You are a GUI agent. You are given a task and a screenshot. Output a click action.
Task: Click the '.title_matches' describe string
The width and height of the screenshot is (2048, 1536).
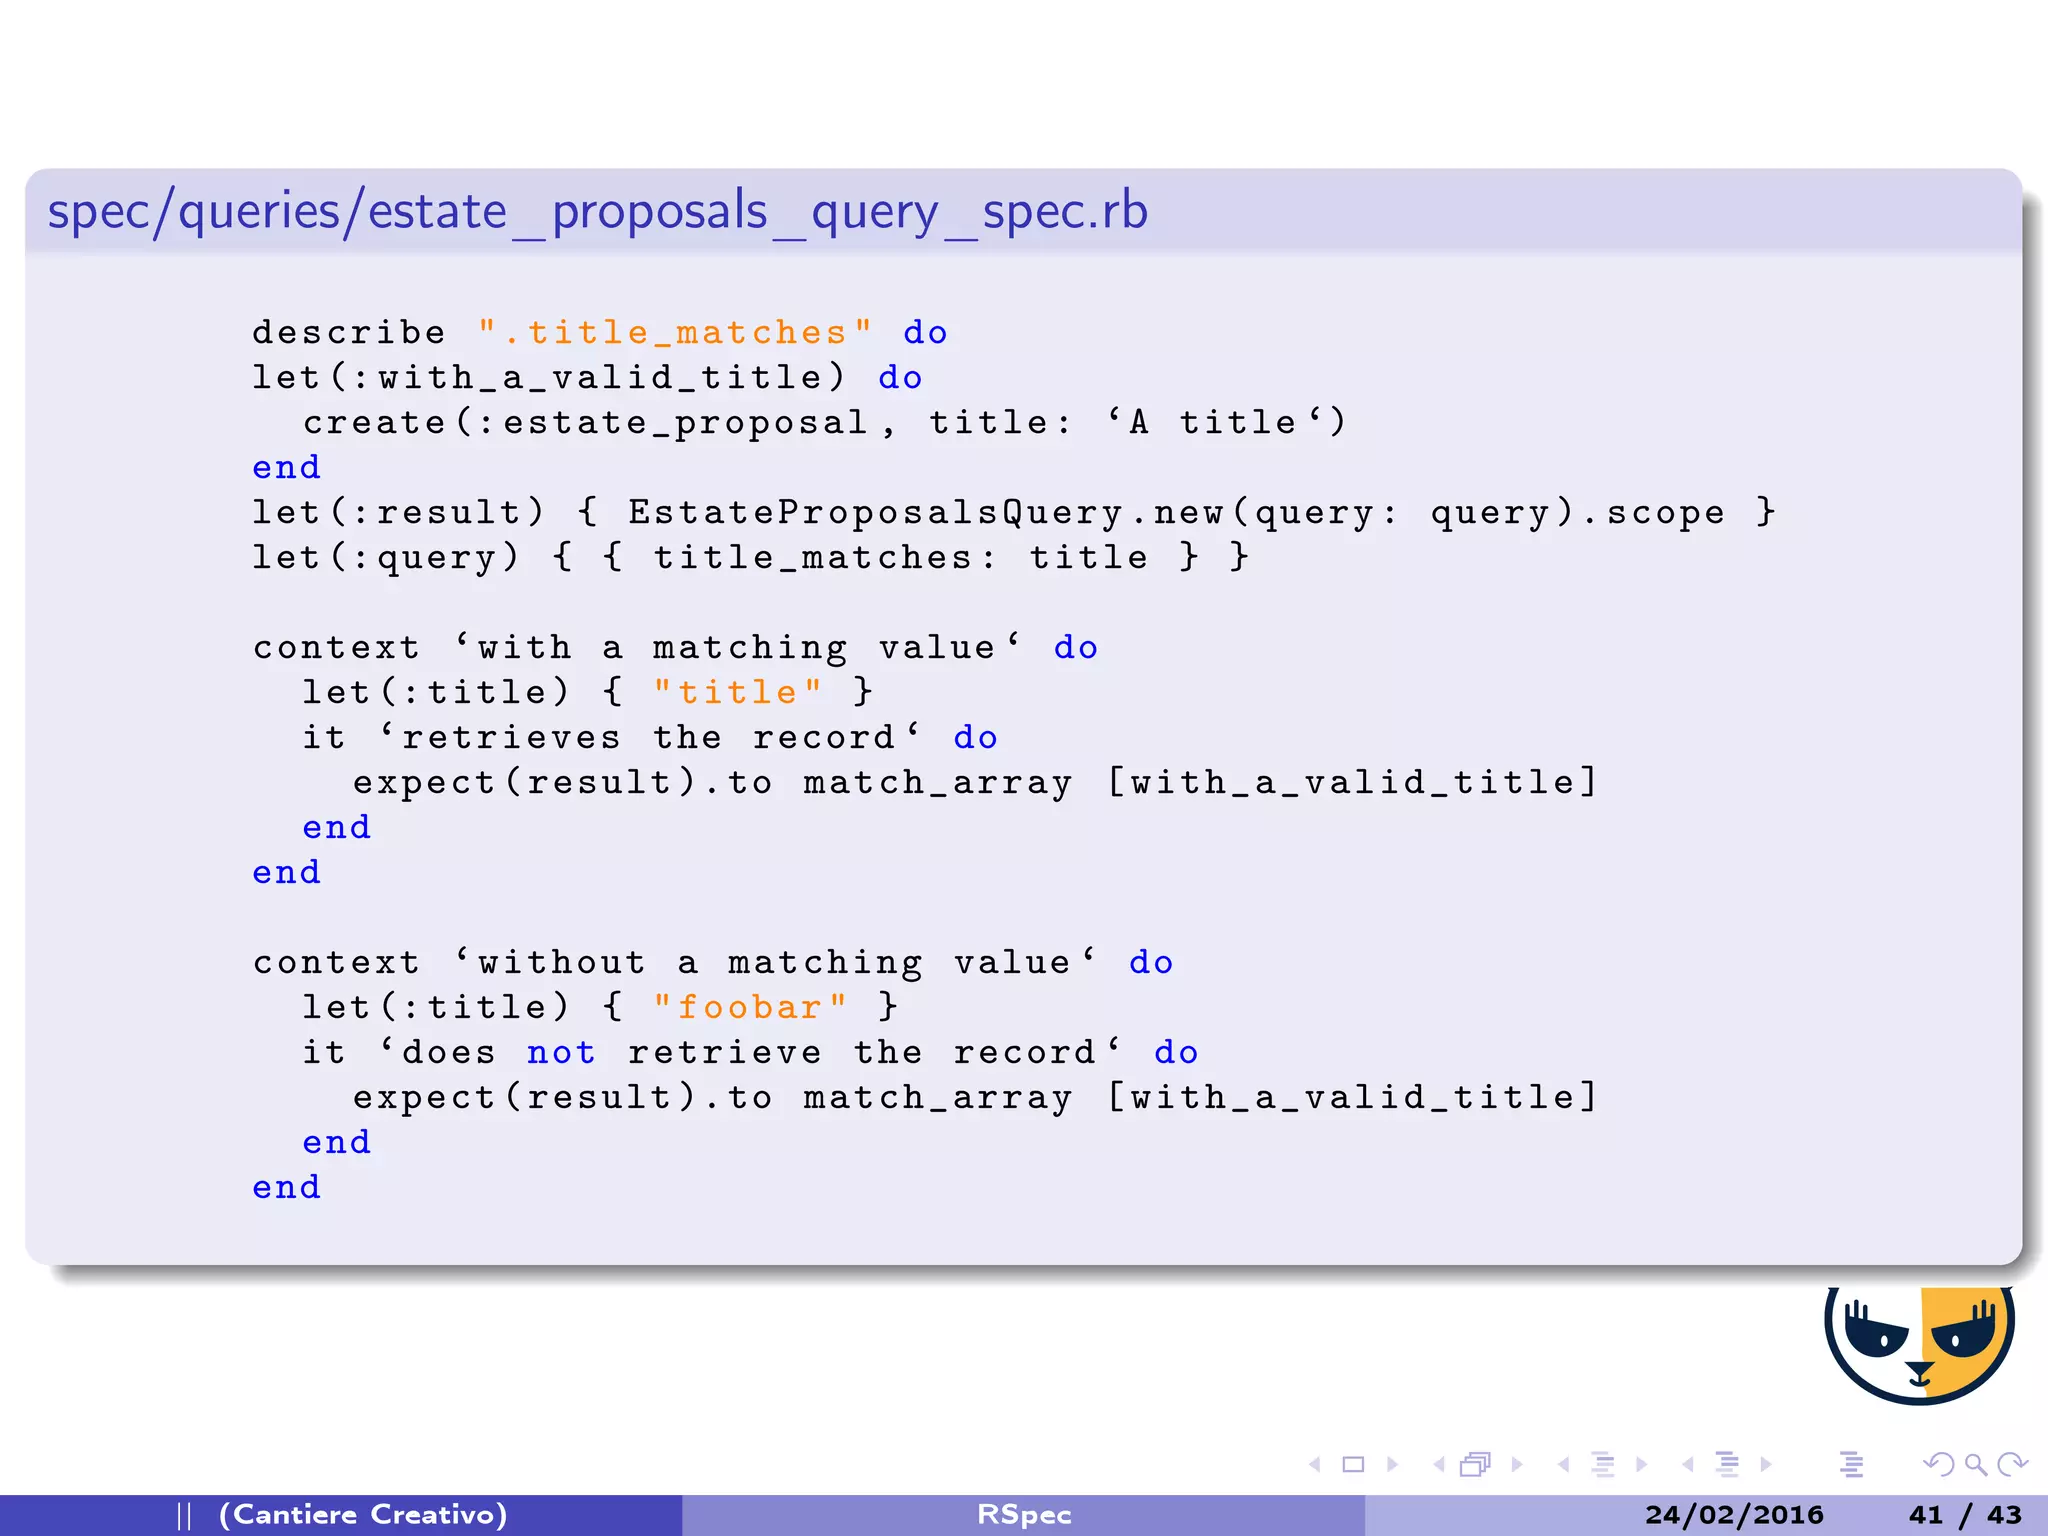coord(675,333)
